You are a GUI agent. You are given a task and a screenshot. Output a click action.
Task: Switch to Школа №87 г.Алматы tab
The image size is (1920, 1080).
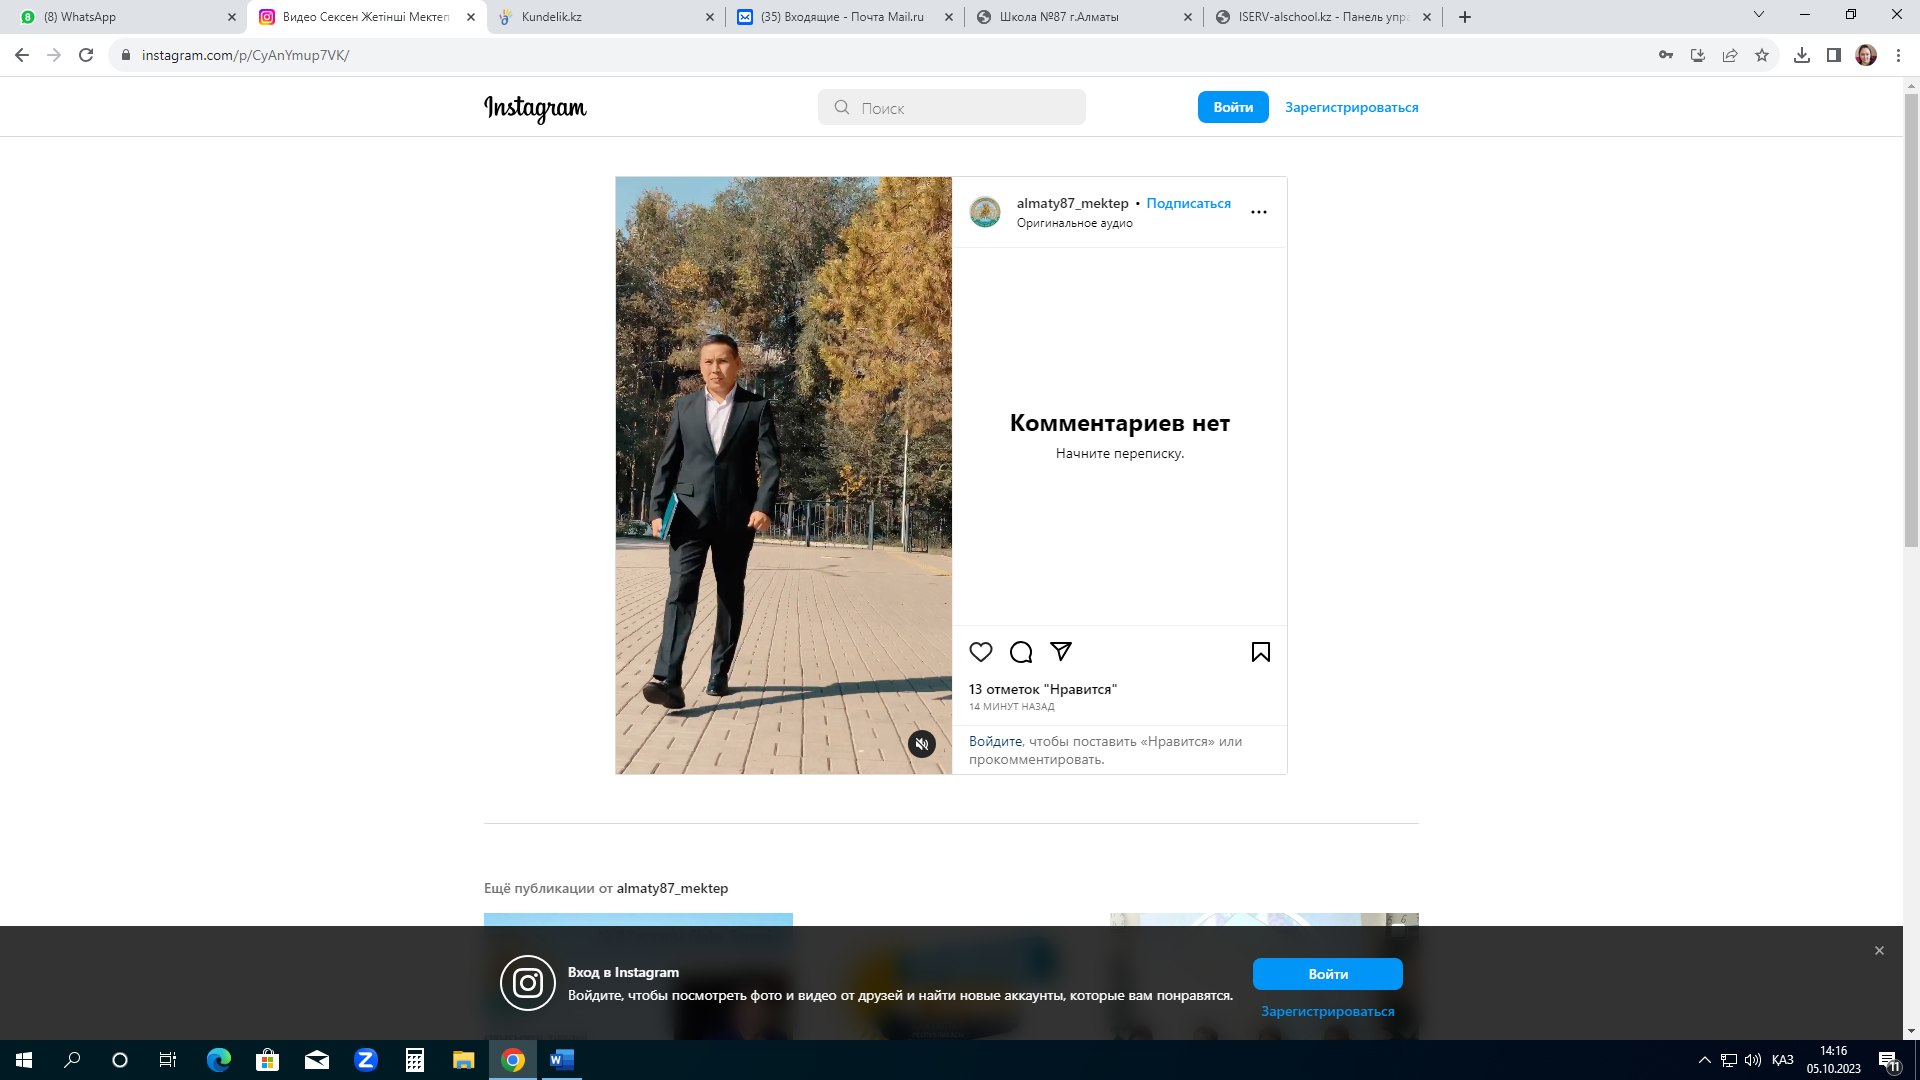1084,17
